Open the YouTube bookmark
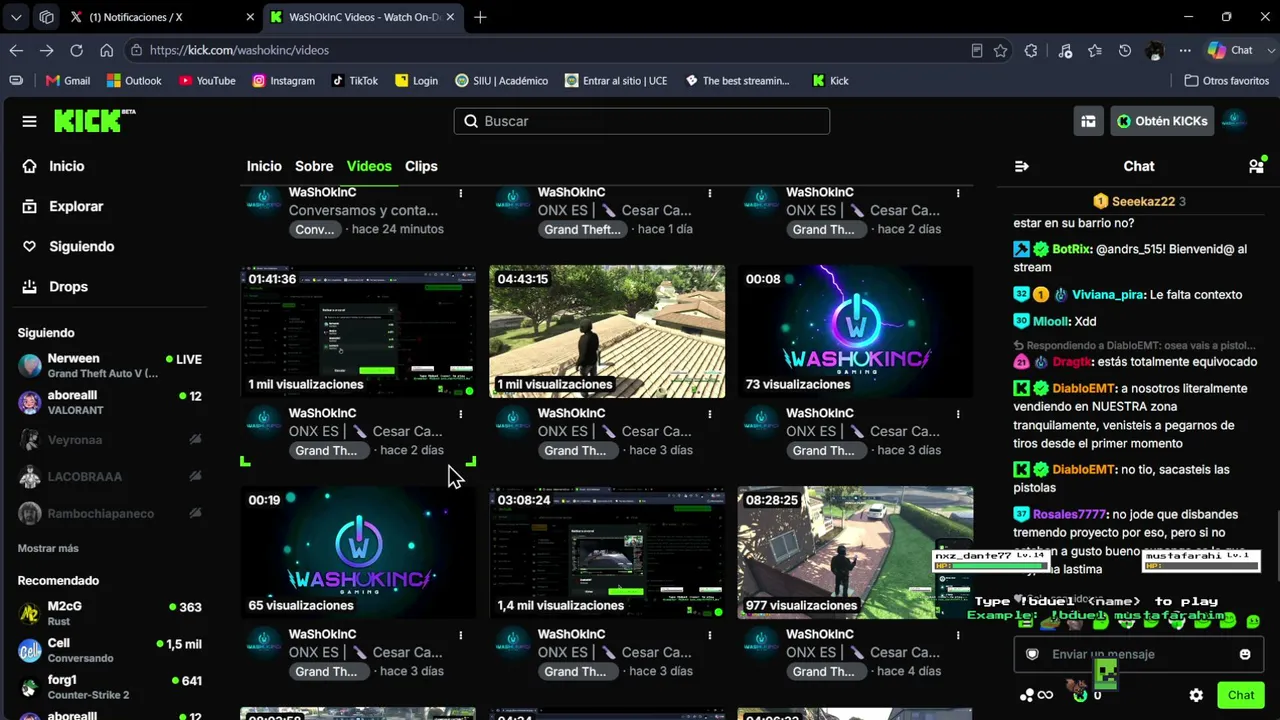1280x720 pixels. (208, 81)
